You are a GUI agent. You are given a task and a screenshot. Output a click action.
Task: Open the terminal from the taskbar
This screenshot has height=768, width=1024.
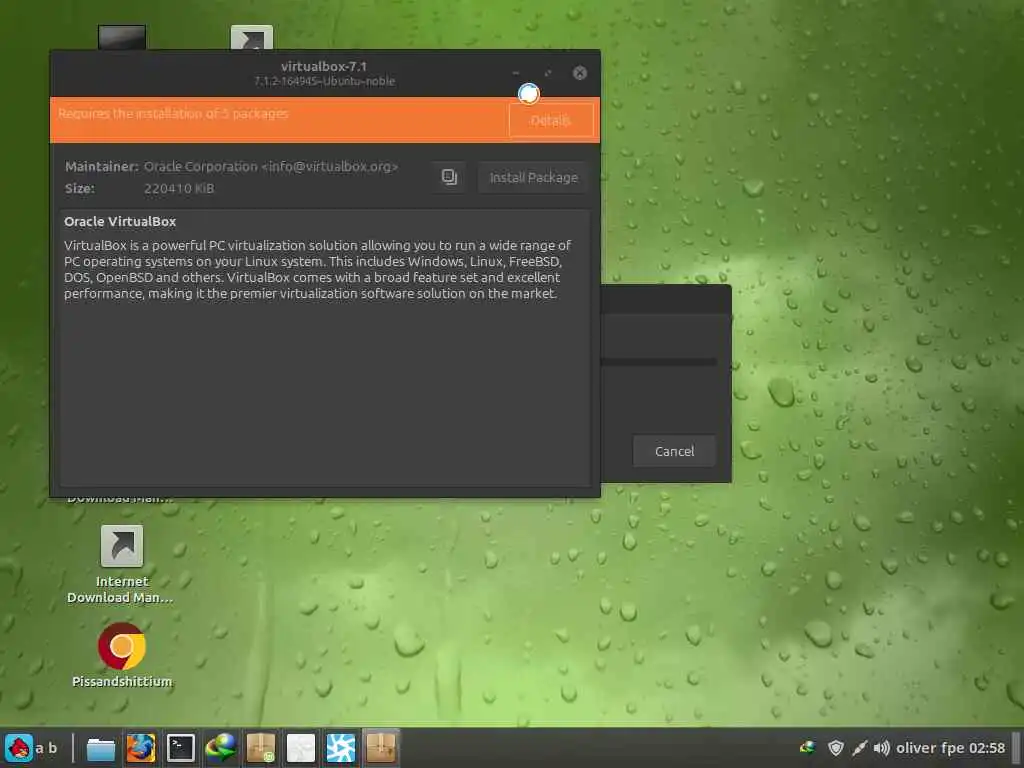180,748
